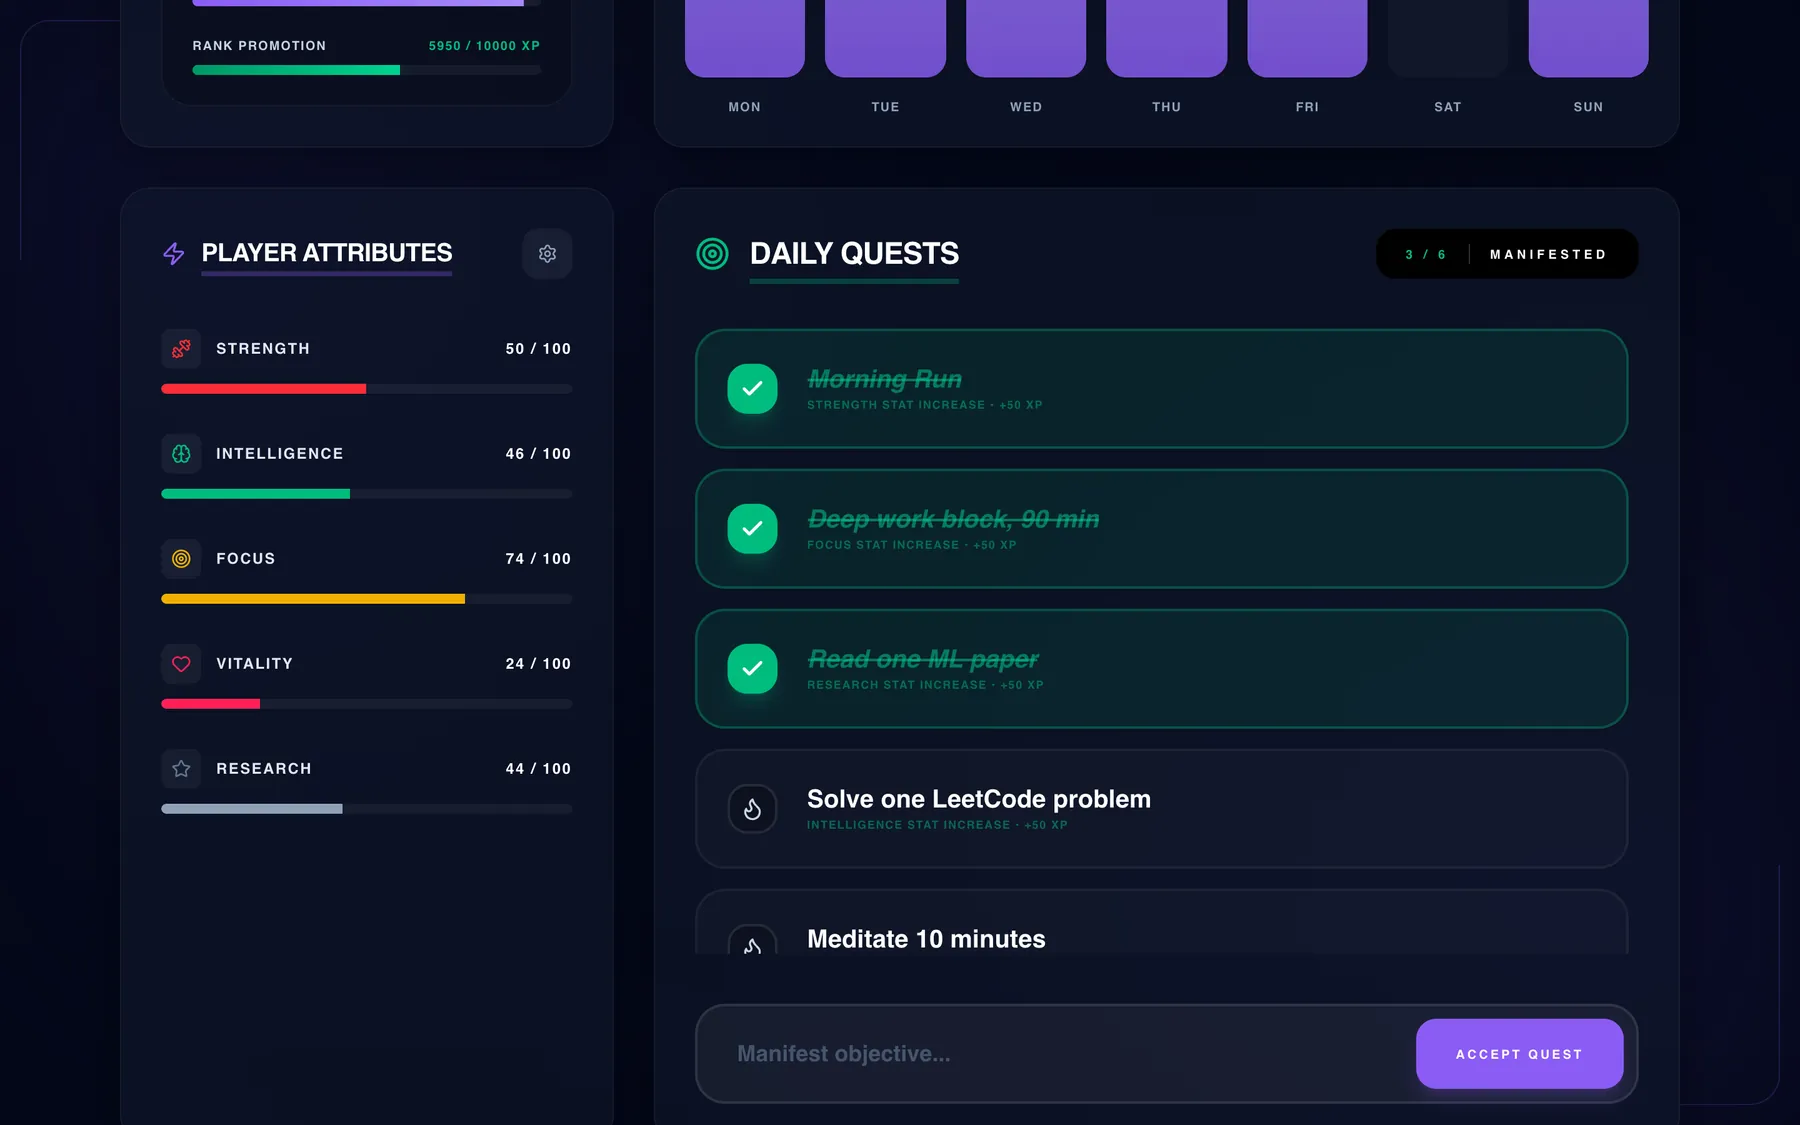Select the Saturday activity bar
Image resolution: width=1800 pixels, height=1125 pixels.
click(x=1448, y=38)
